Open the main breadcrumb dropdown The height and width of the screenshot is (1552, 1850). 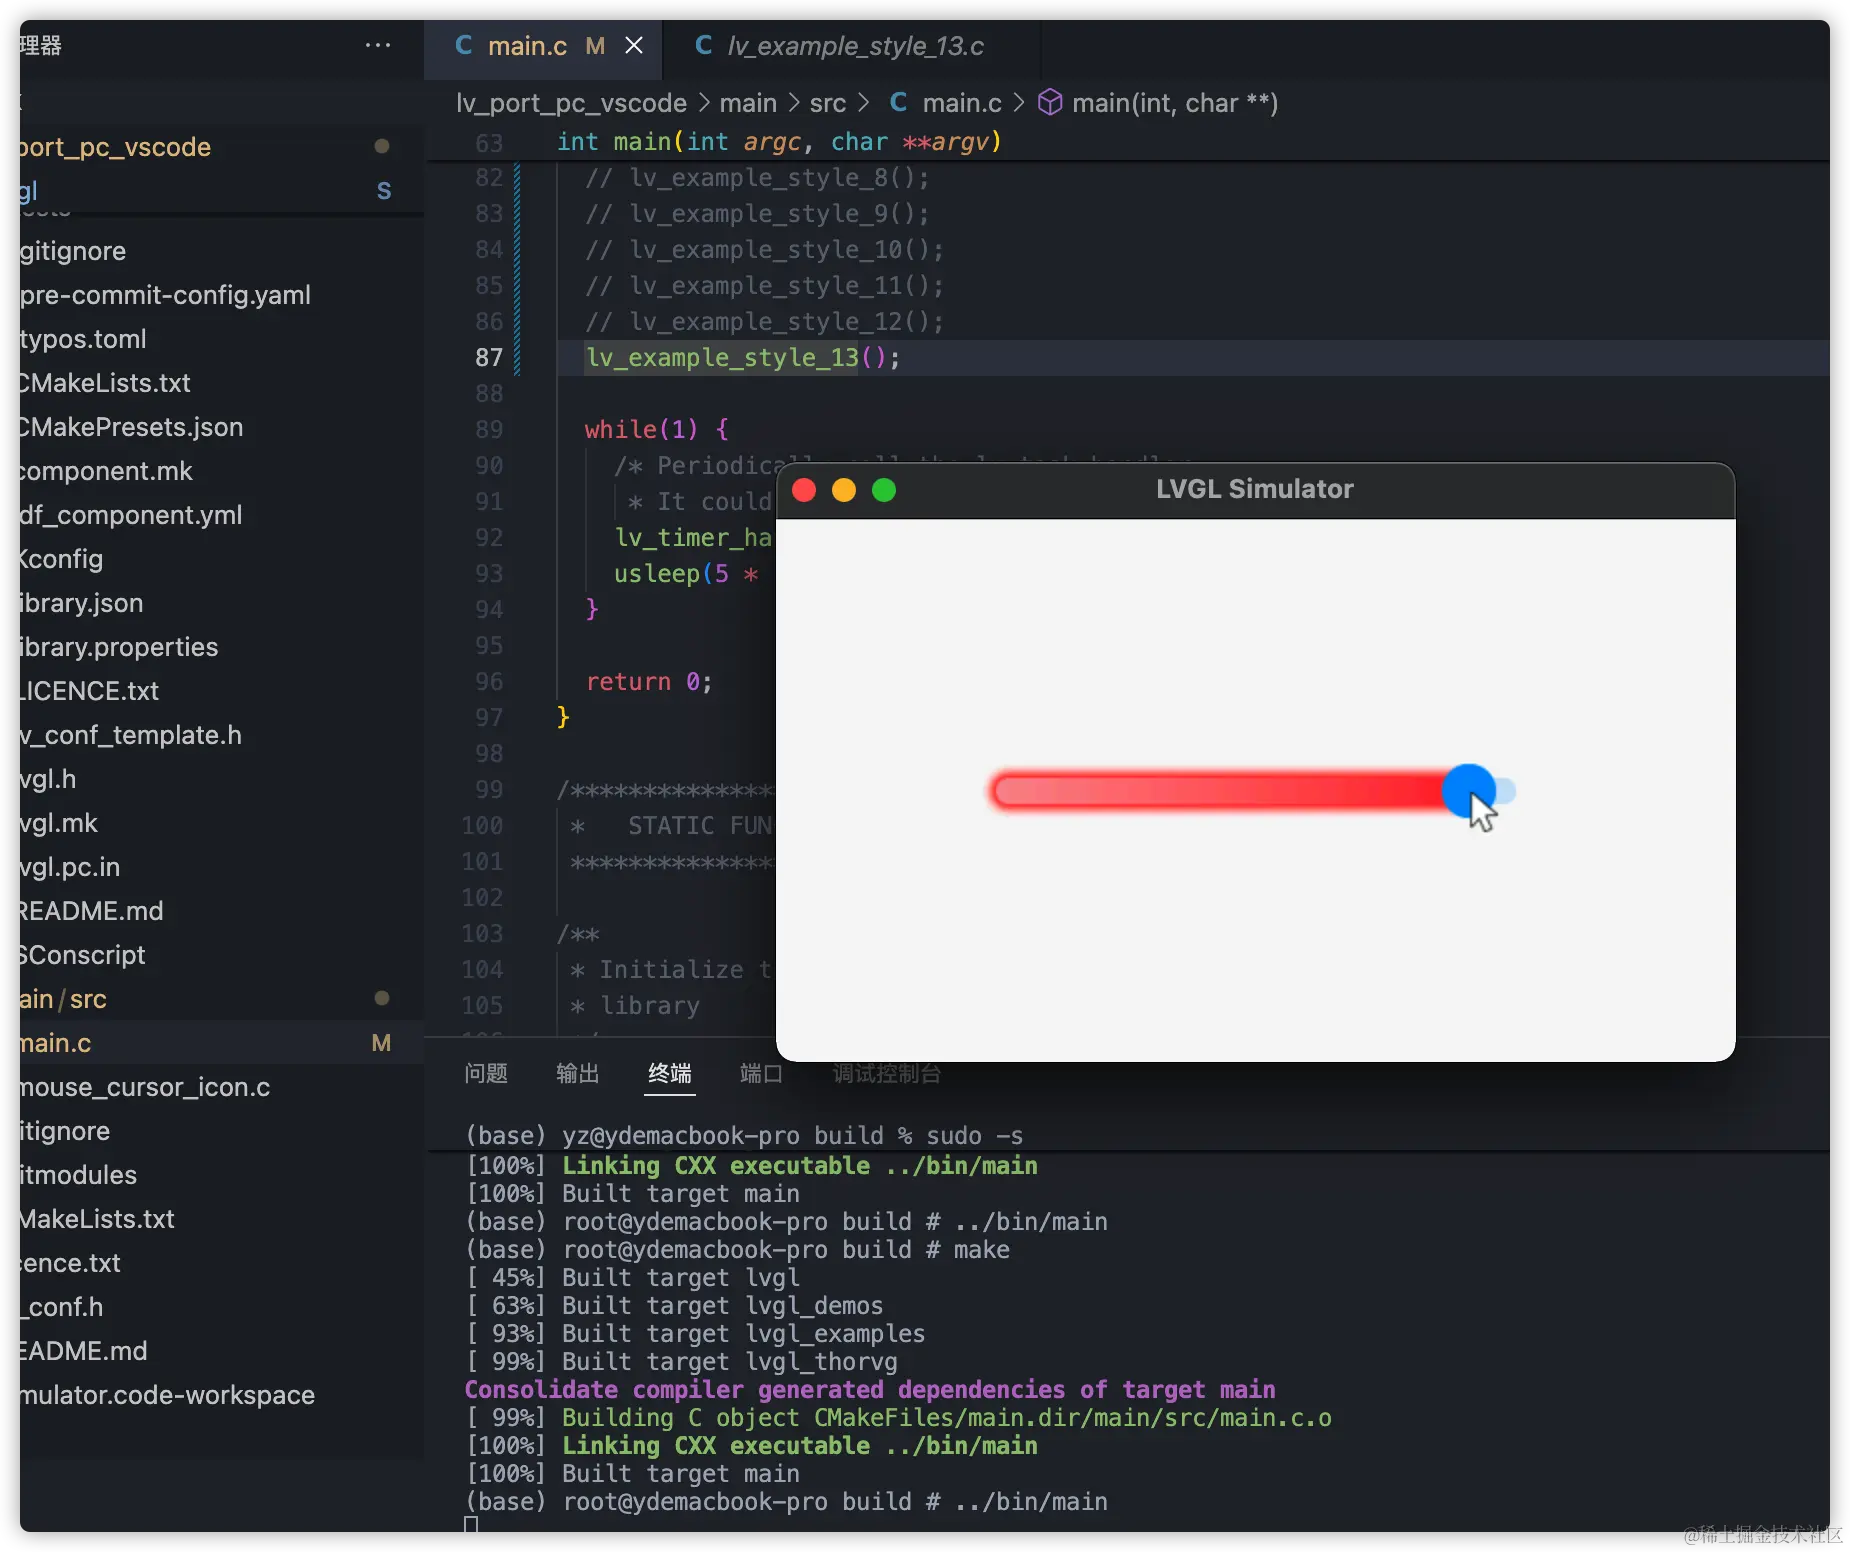(x=748, y=103)
